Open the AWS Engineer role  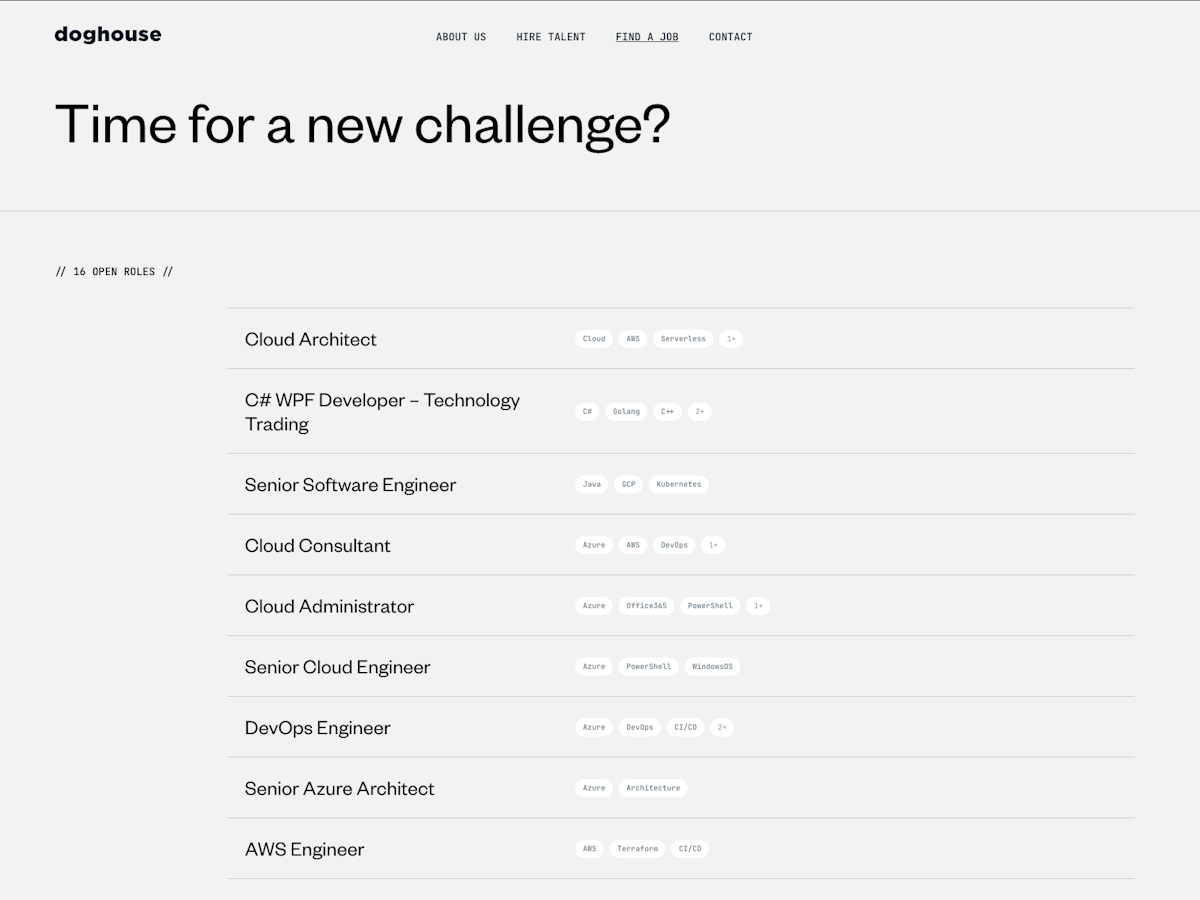coord(680,849)
